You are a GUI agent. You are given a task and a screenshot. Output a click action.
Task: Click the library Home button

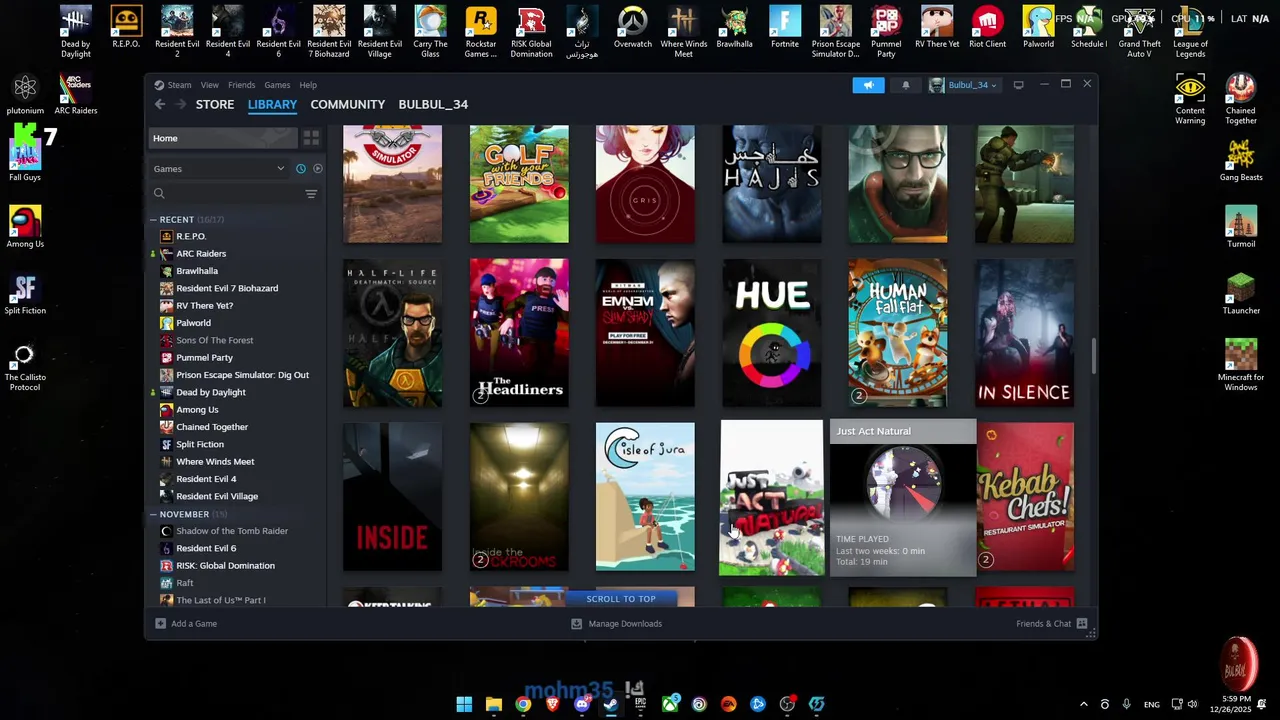tap(224, 138)
